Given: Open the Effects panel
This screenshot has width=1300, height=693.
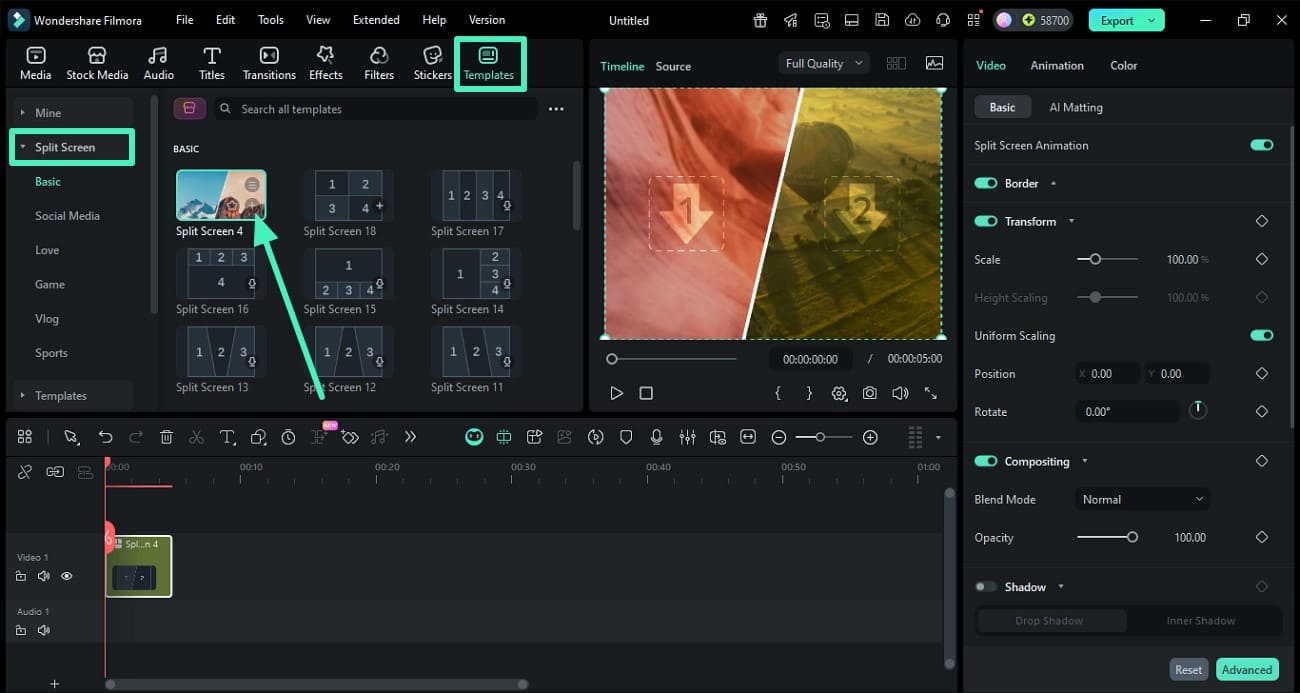Looking at the screenshot, I should click(325, 60).
